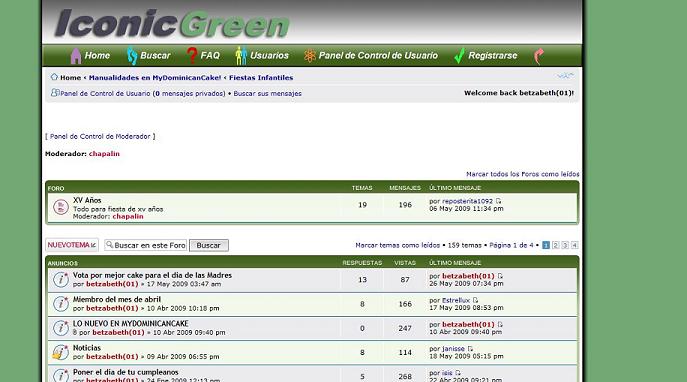The image size is (687, 382).
Task: Click the breadcrumb home outline icon
Action: (x=54, y=77)
